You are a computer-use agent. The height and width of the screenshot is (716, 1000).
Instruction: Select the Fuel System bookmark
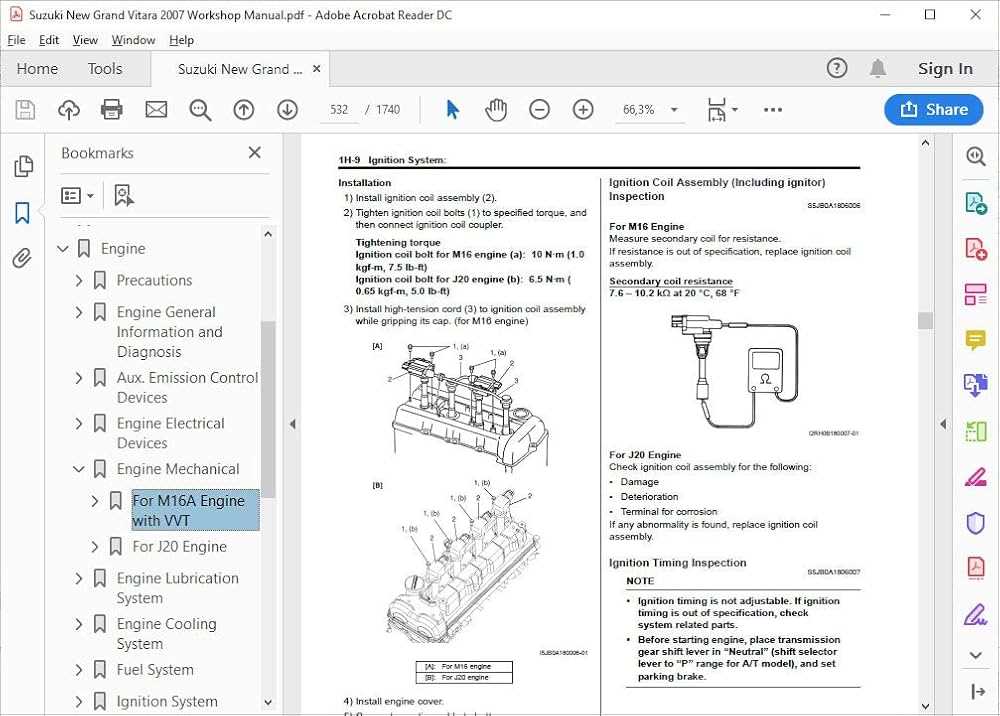[155, 669]
